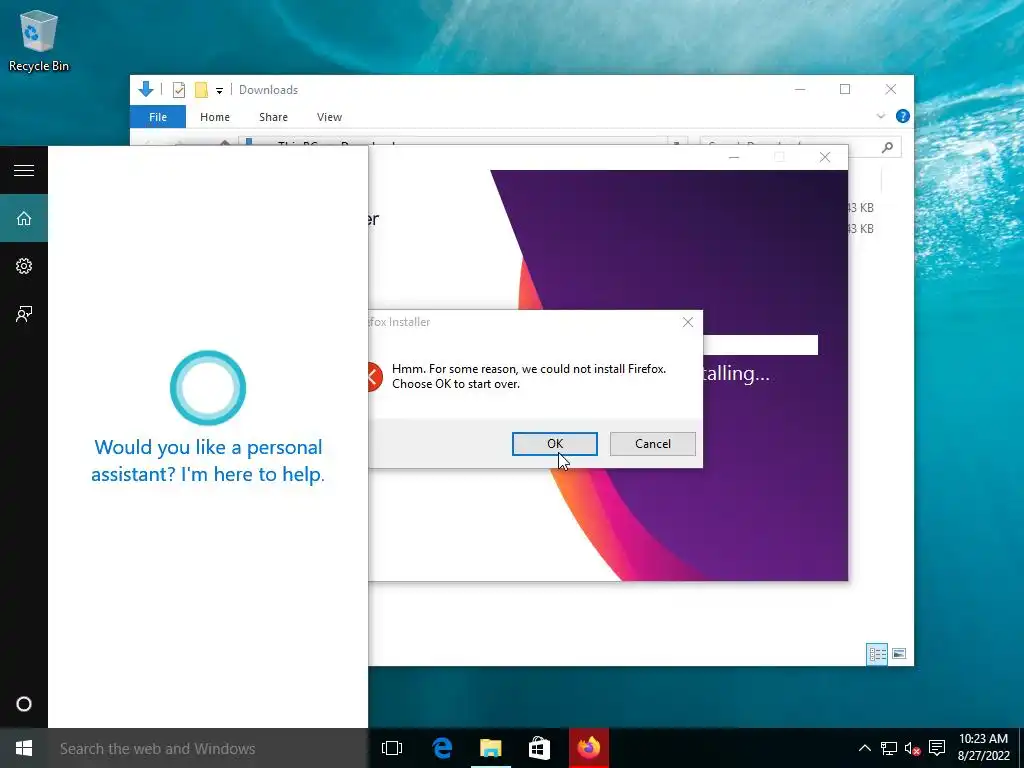Open Task View from the taskbar
This screenshot has width=1024, height=768.
[x=392, y=748]
